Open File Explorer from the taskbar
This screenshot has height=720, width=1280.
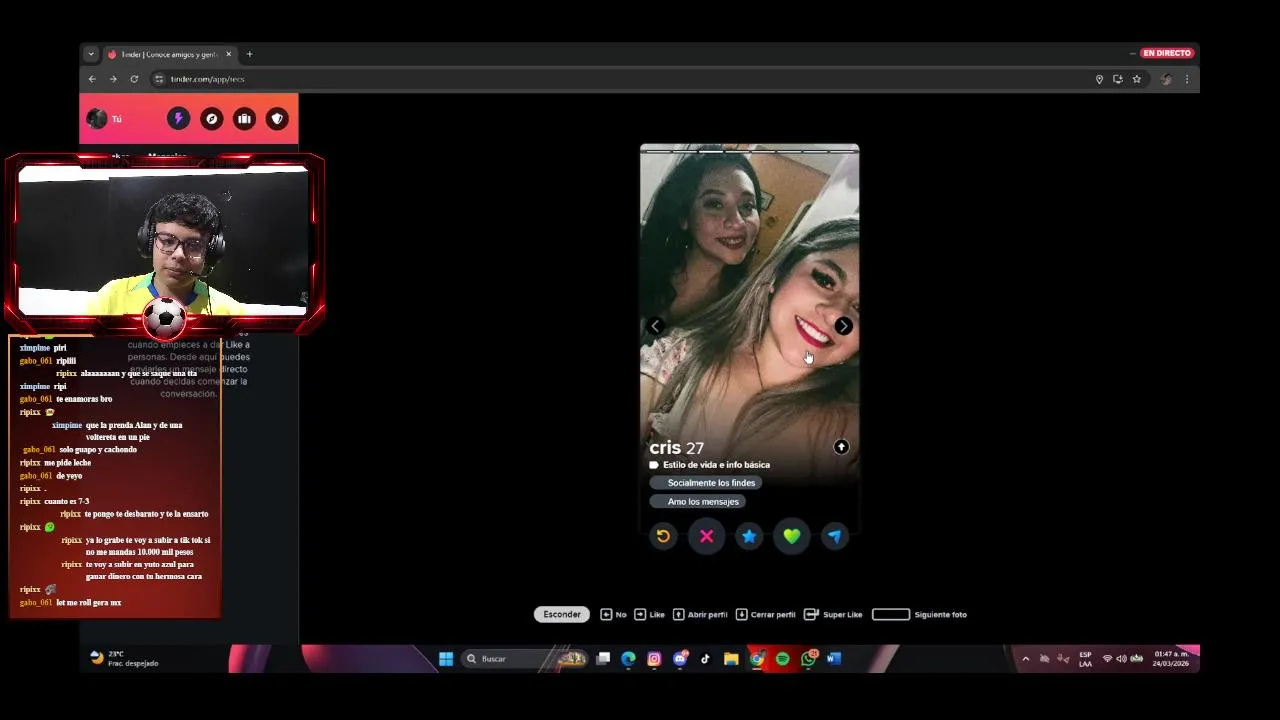[x=731, y=658]
